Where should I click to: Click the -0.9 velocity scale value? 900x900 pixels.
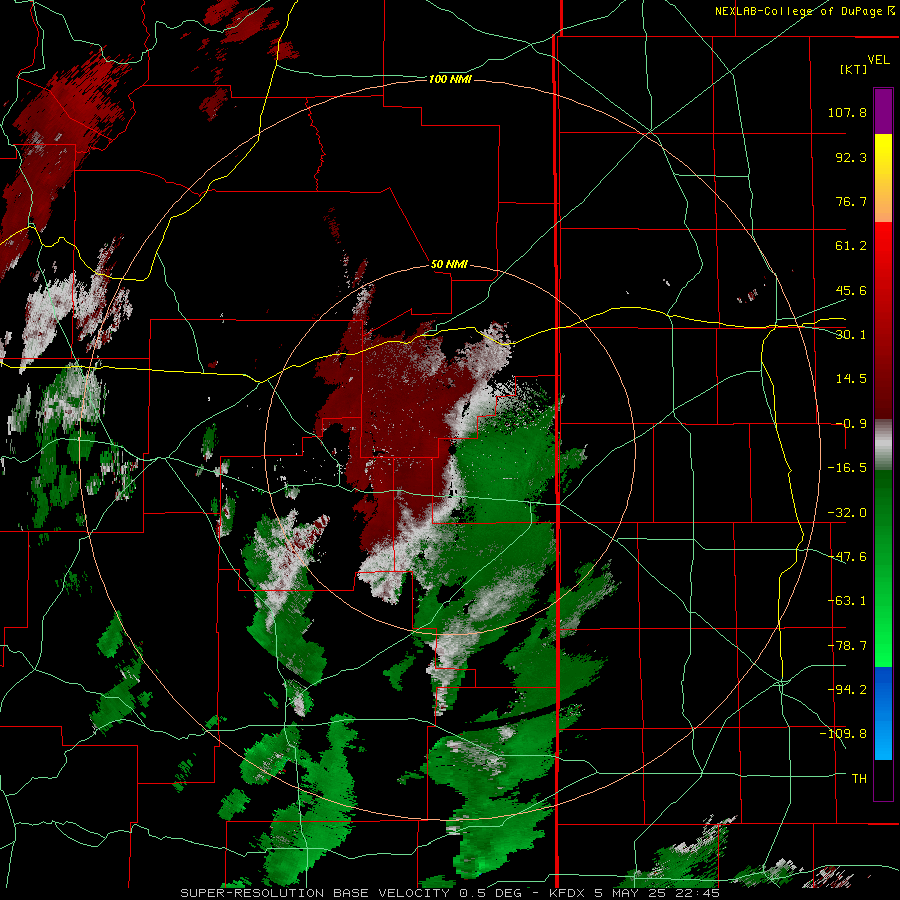coord(851,424)
